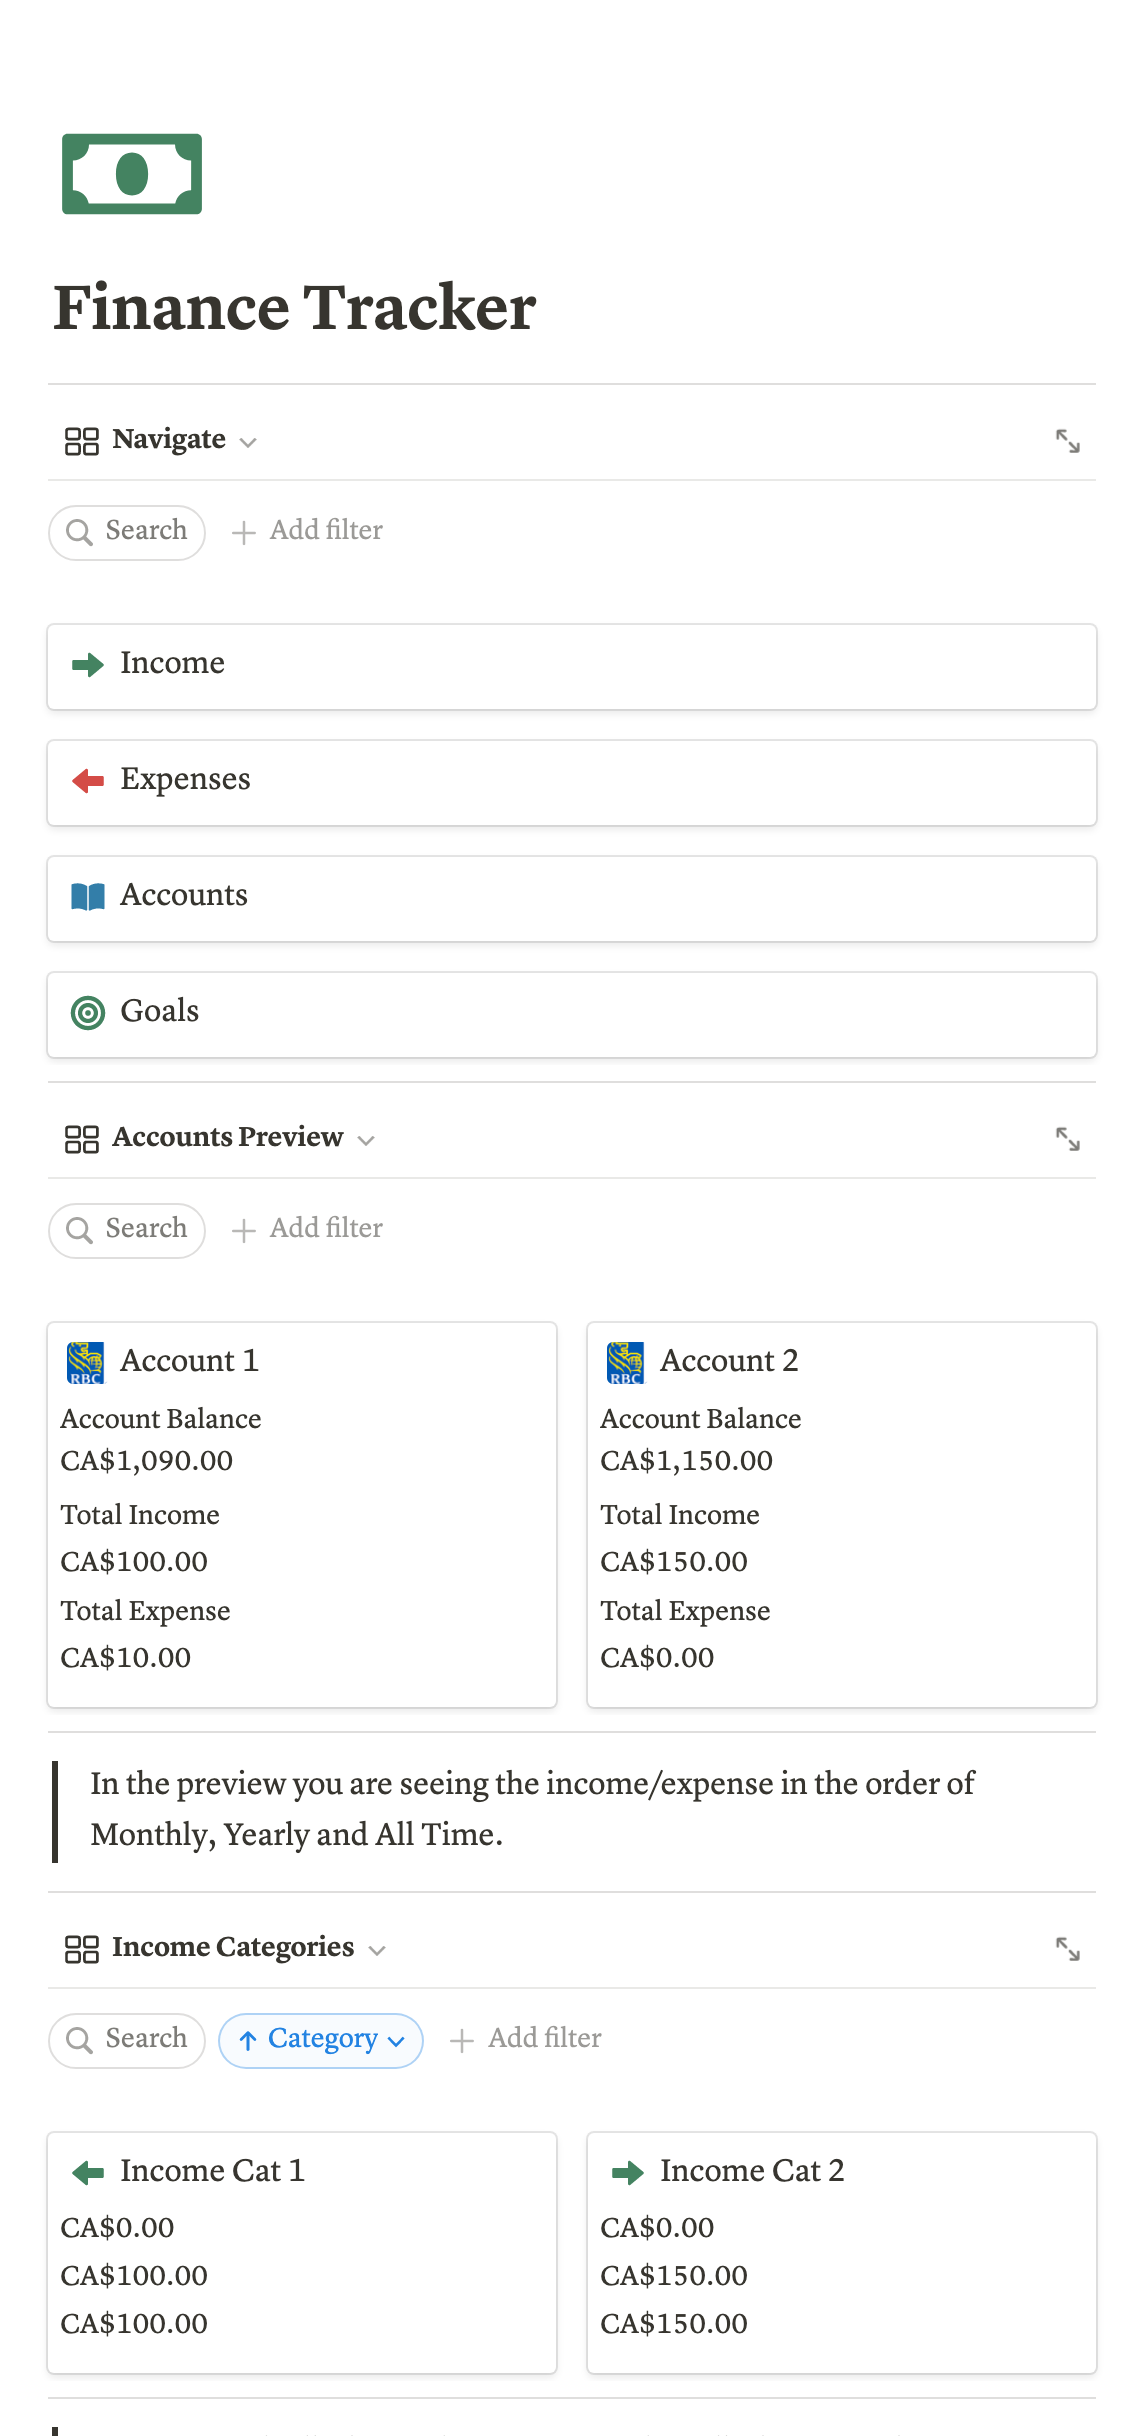
Task: Open the Income Cat 1 card
Action: 301,2250
